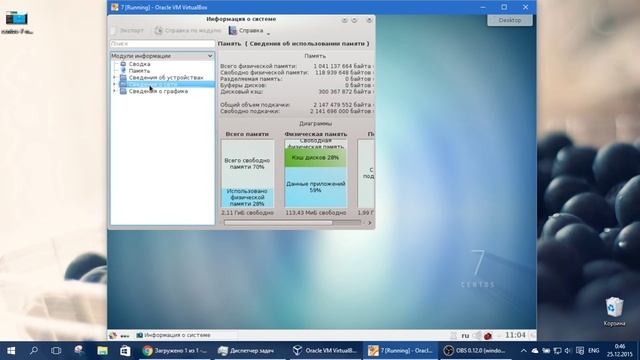
Task: Open the dropdown arrow next to Справка
Action: tap(268, 34)
